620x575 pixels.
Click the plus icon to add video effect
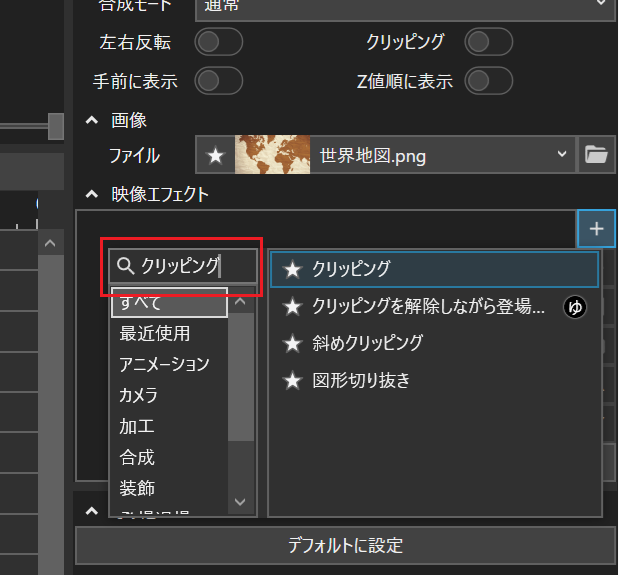(x=596, y=229)
